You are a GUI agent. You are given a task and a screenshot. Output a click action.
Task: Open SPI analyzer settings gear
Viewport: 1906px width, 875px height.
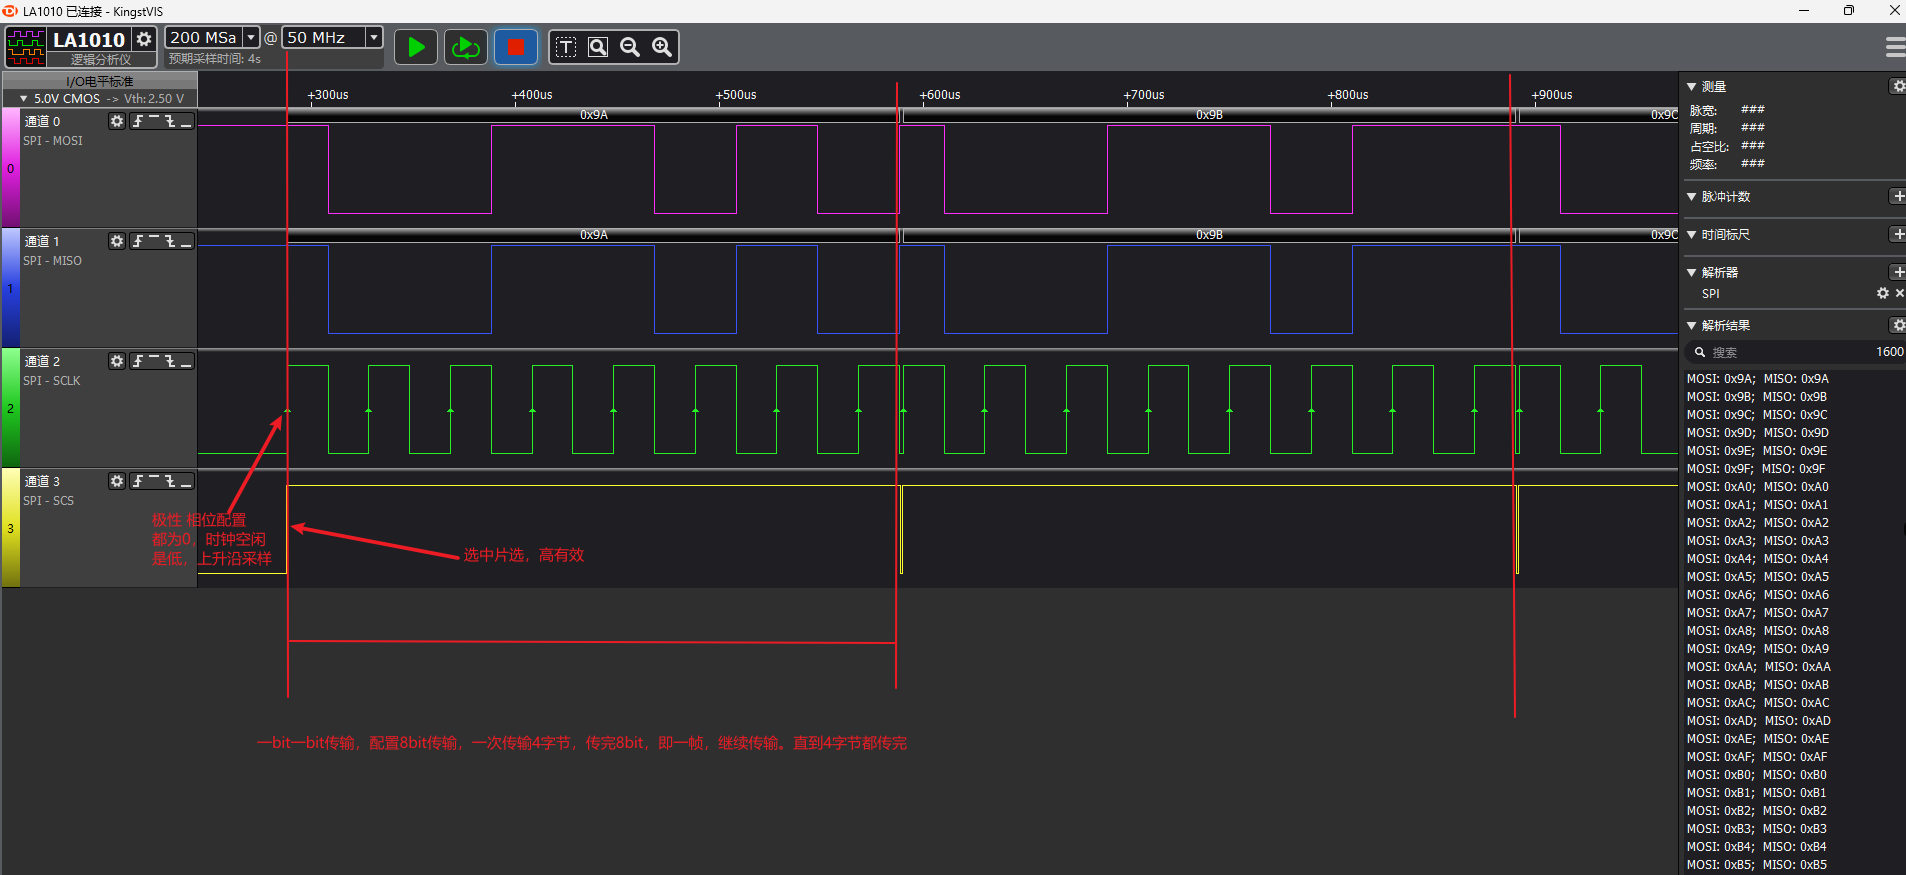tap(1883, 293)
